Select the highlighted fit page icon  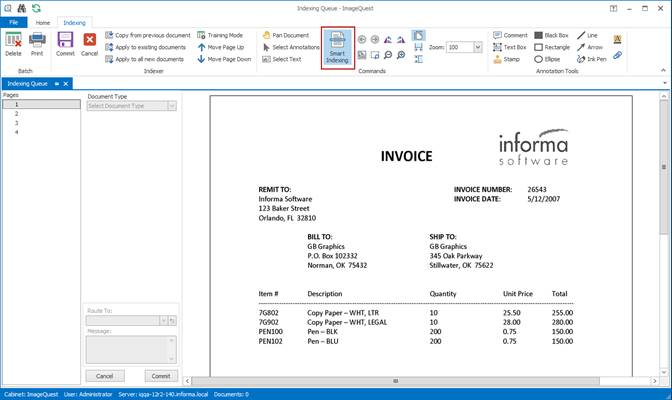(x=419, y=35)
